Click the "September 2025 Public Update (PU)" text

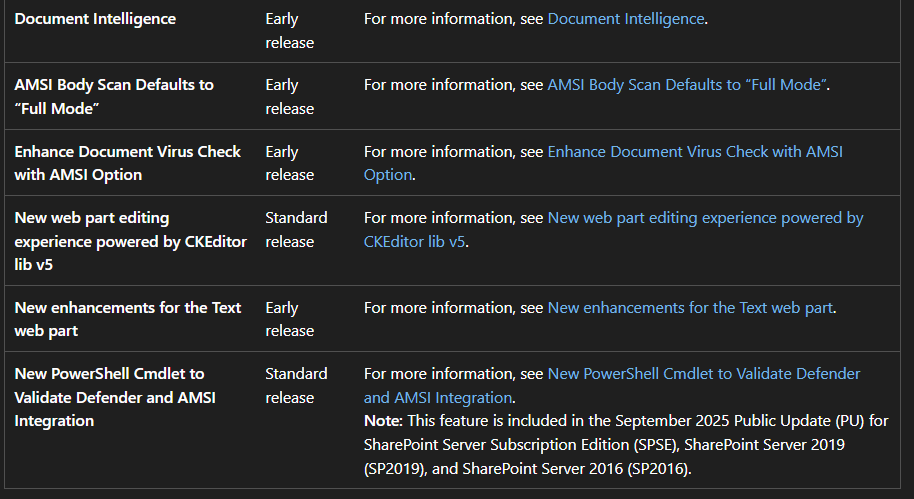740,421
